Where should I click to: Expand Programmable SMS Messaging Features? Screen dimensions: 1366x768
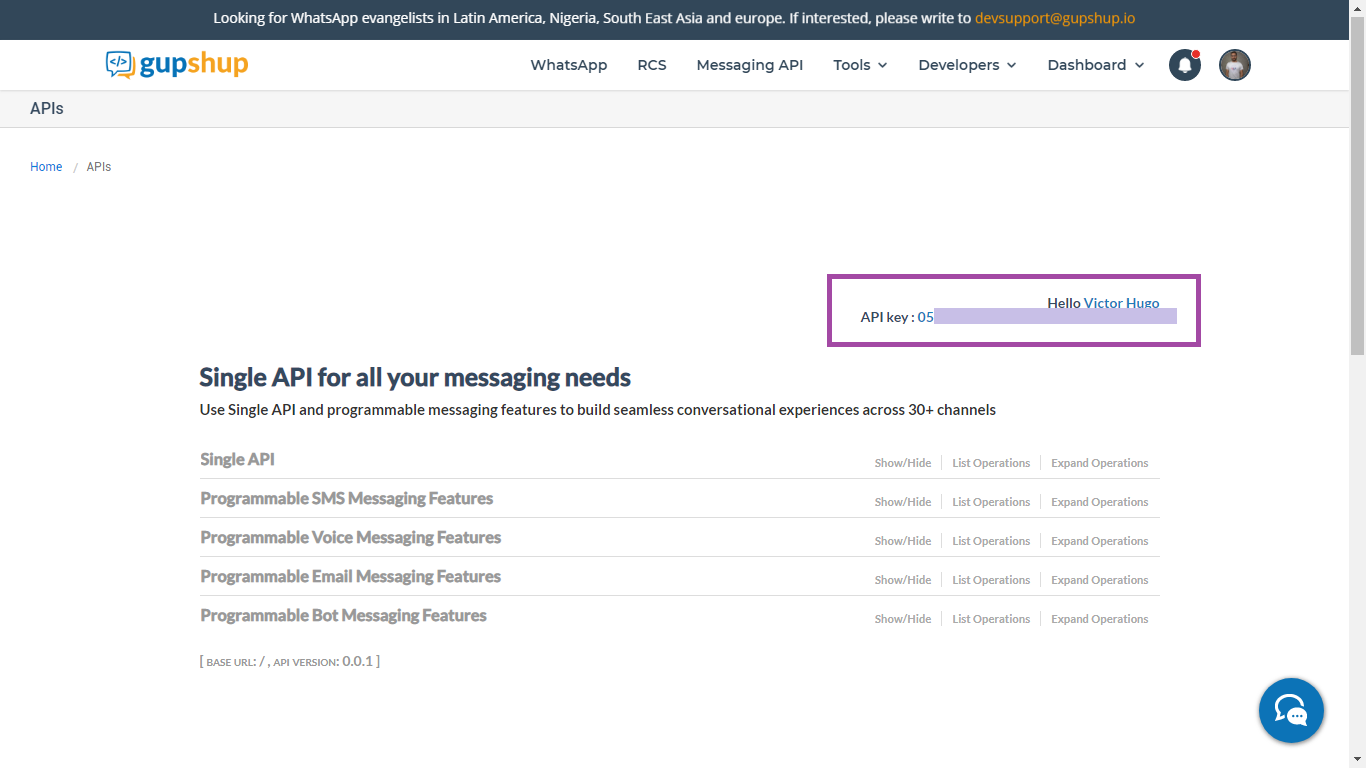pyautogui.click(x=347, y=499)
